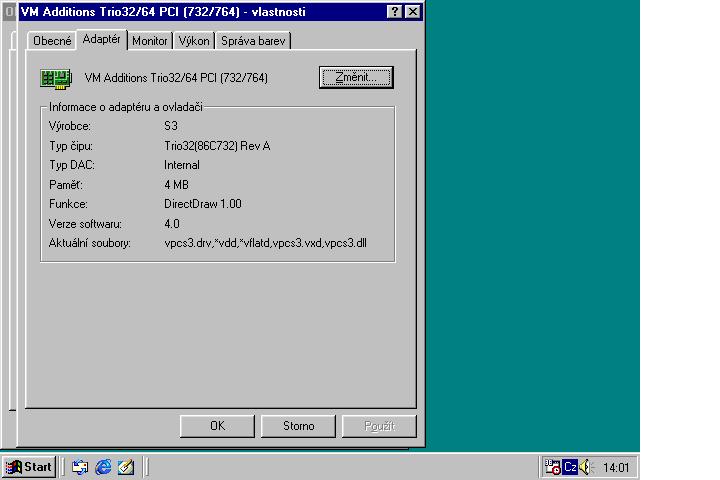Open the Monitor tab
This screenshot has height=480, width=720.
tap(149, 41)
